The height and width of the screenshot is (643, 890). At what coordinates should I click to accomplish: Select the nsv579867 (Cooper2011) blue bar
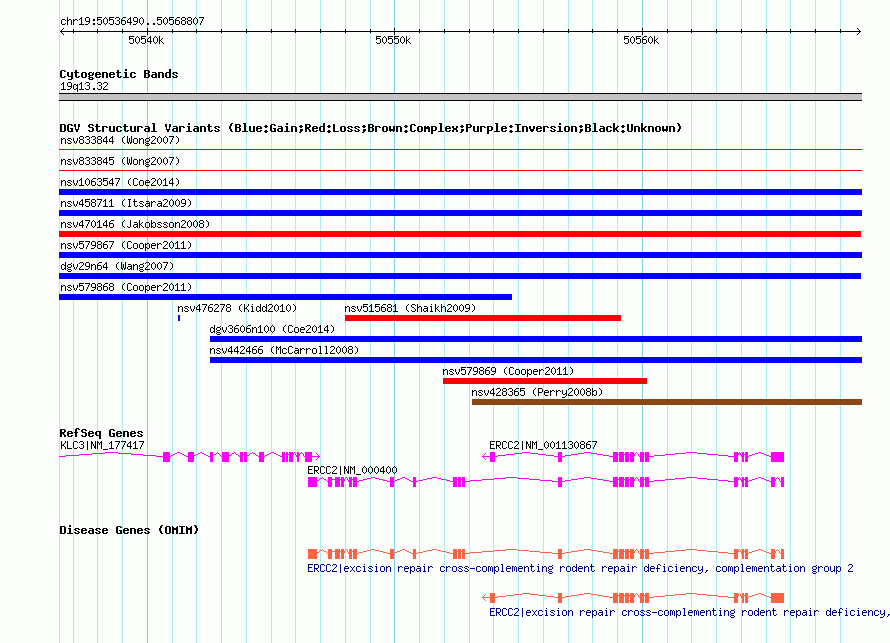tap(460, 255)
